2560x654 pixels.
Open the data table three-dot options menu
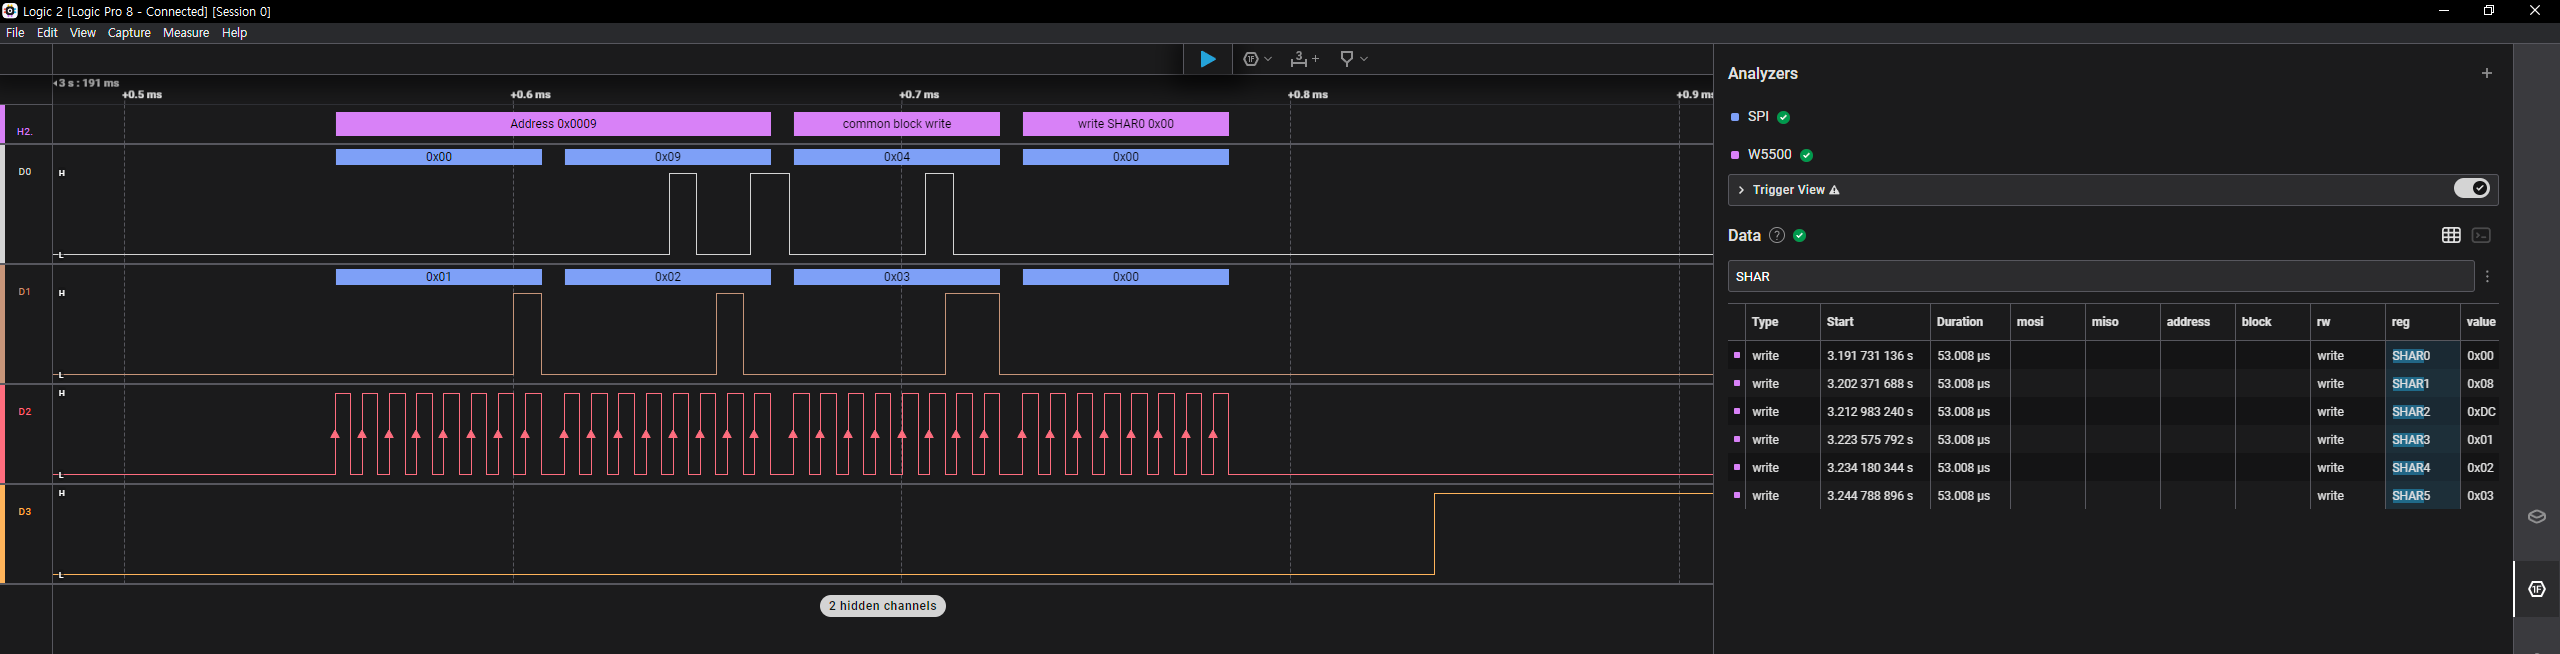[x=2487, y=277]
